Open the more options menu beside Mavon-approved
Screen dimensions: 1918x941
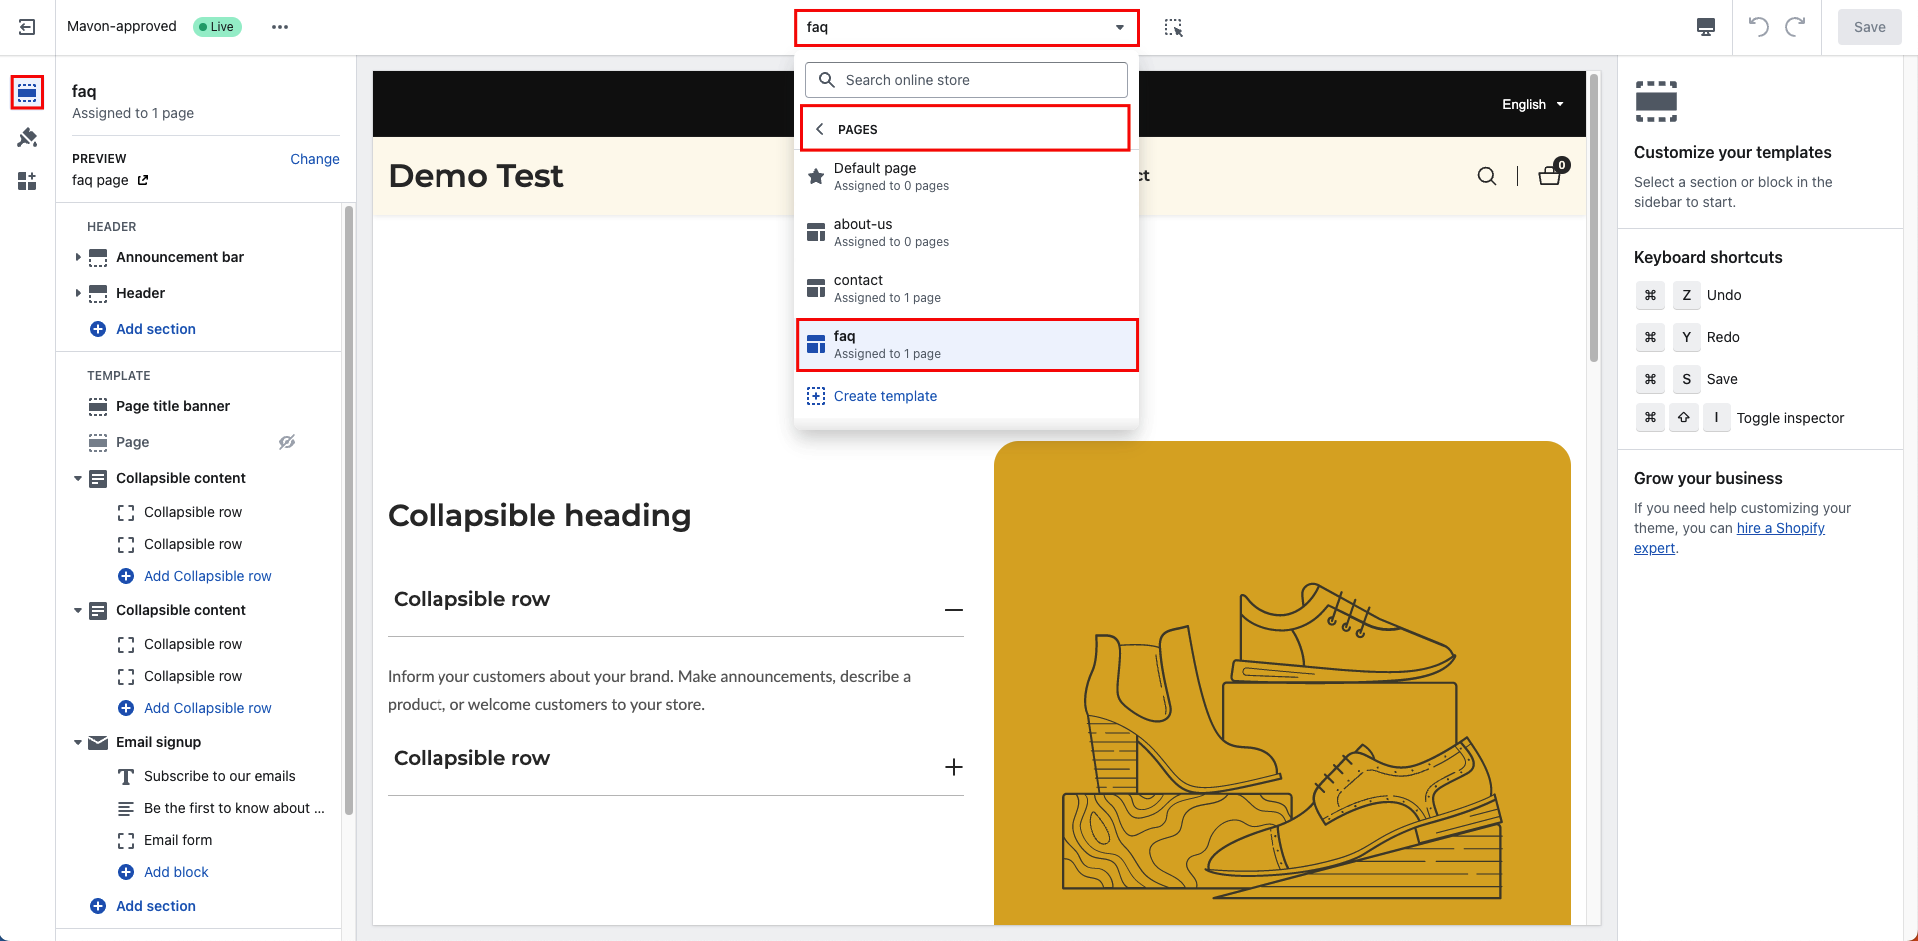click(280, 27)
